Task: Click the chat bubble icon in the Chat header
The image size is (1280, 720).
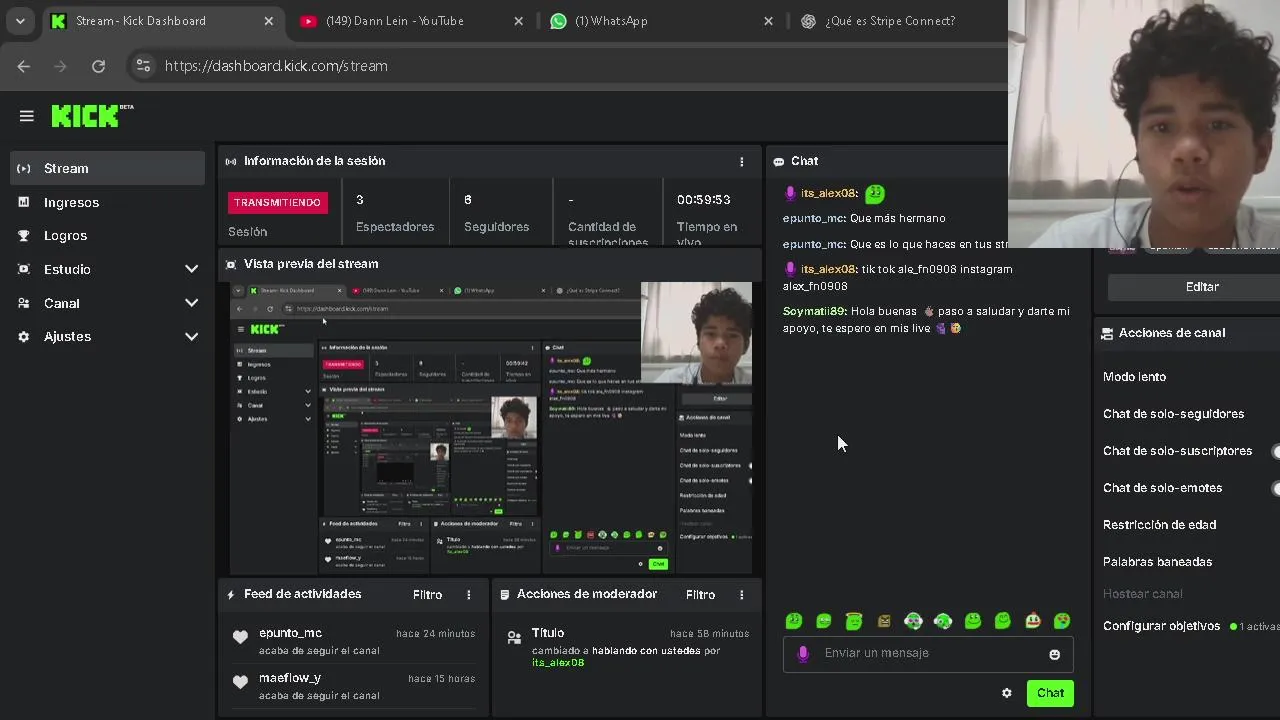Action: point(779,161)
